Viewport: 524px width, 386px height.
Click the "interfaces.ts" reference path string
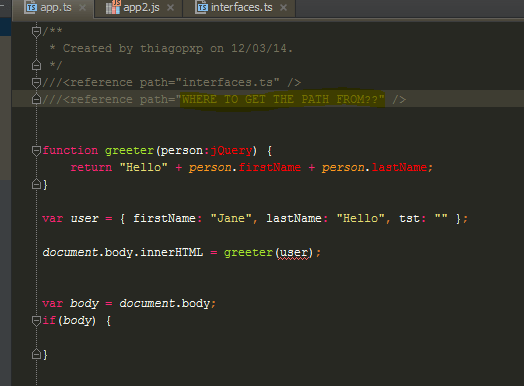[228, 83]
